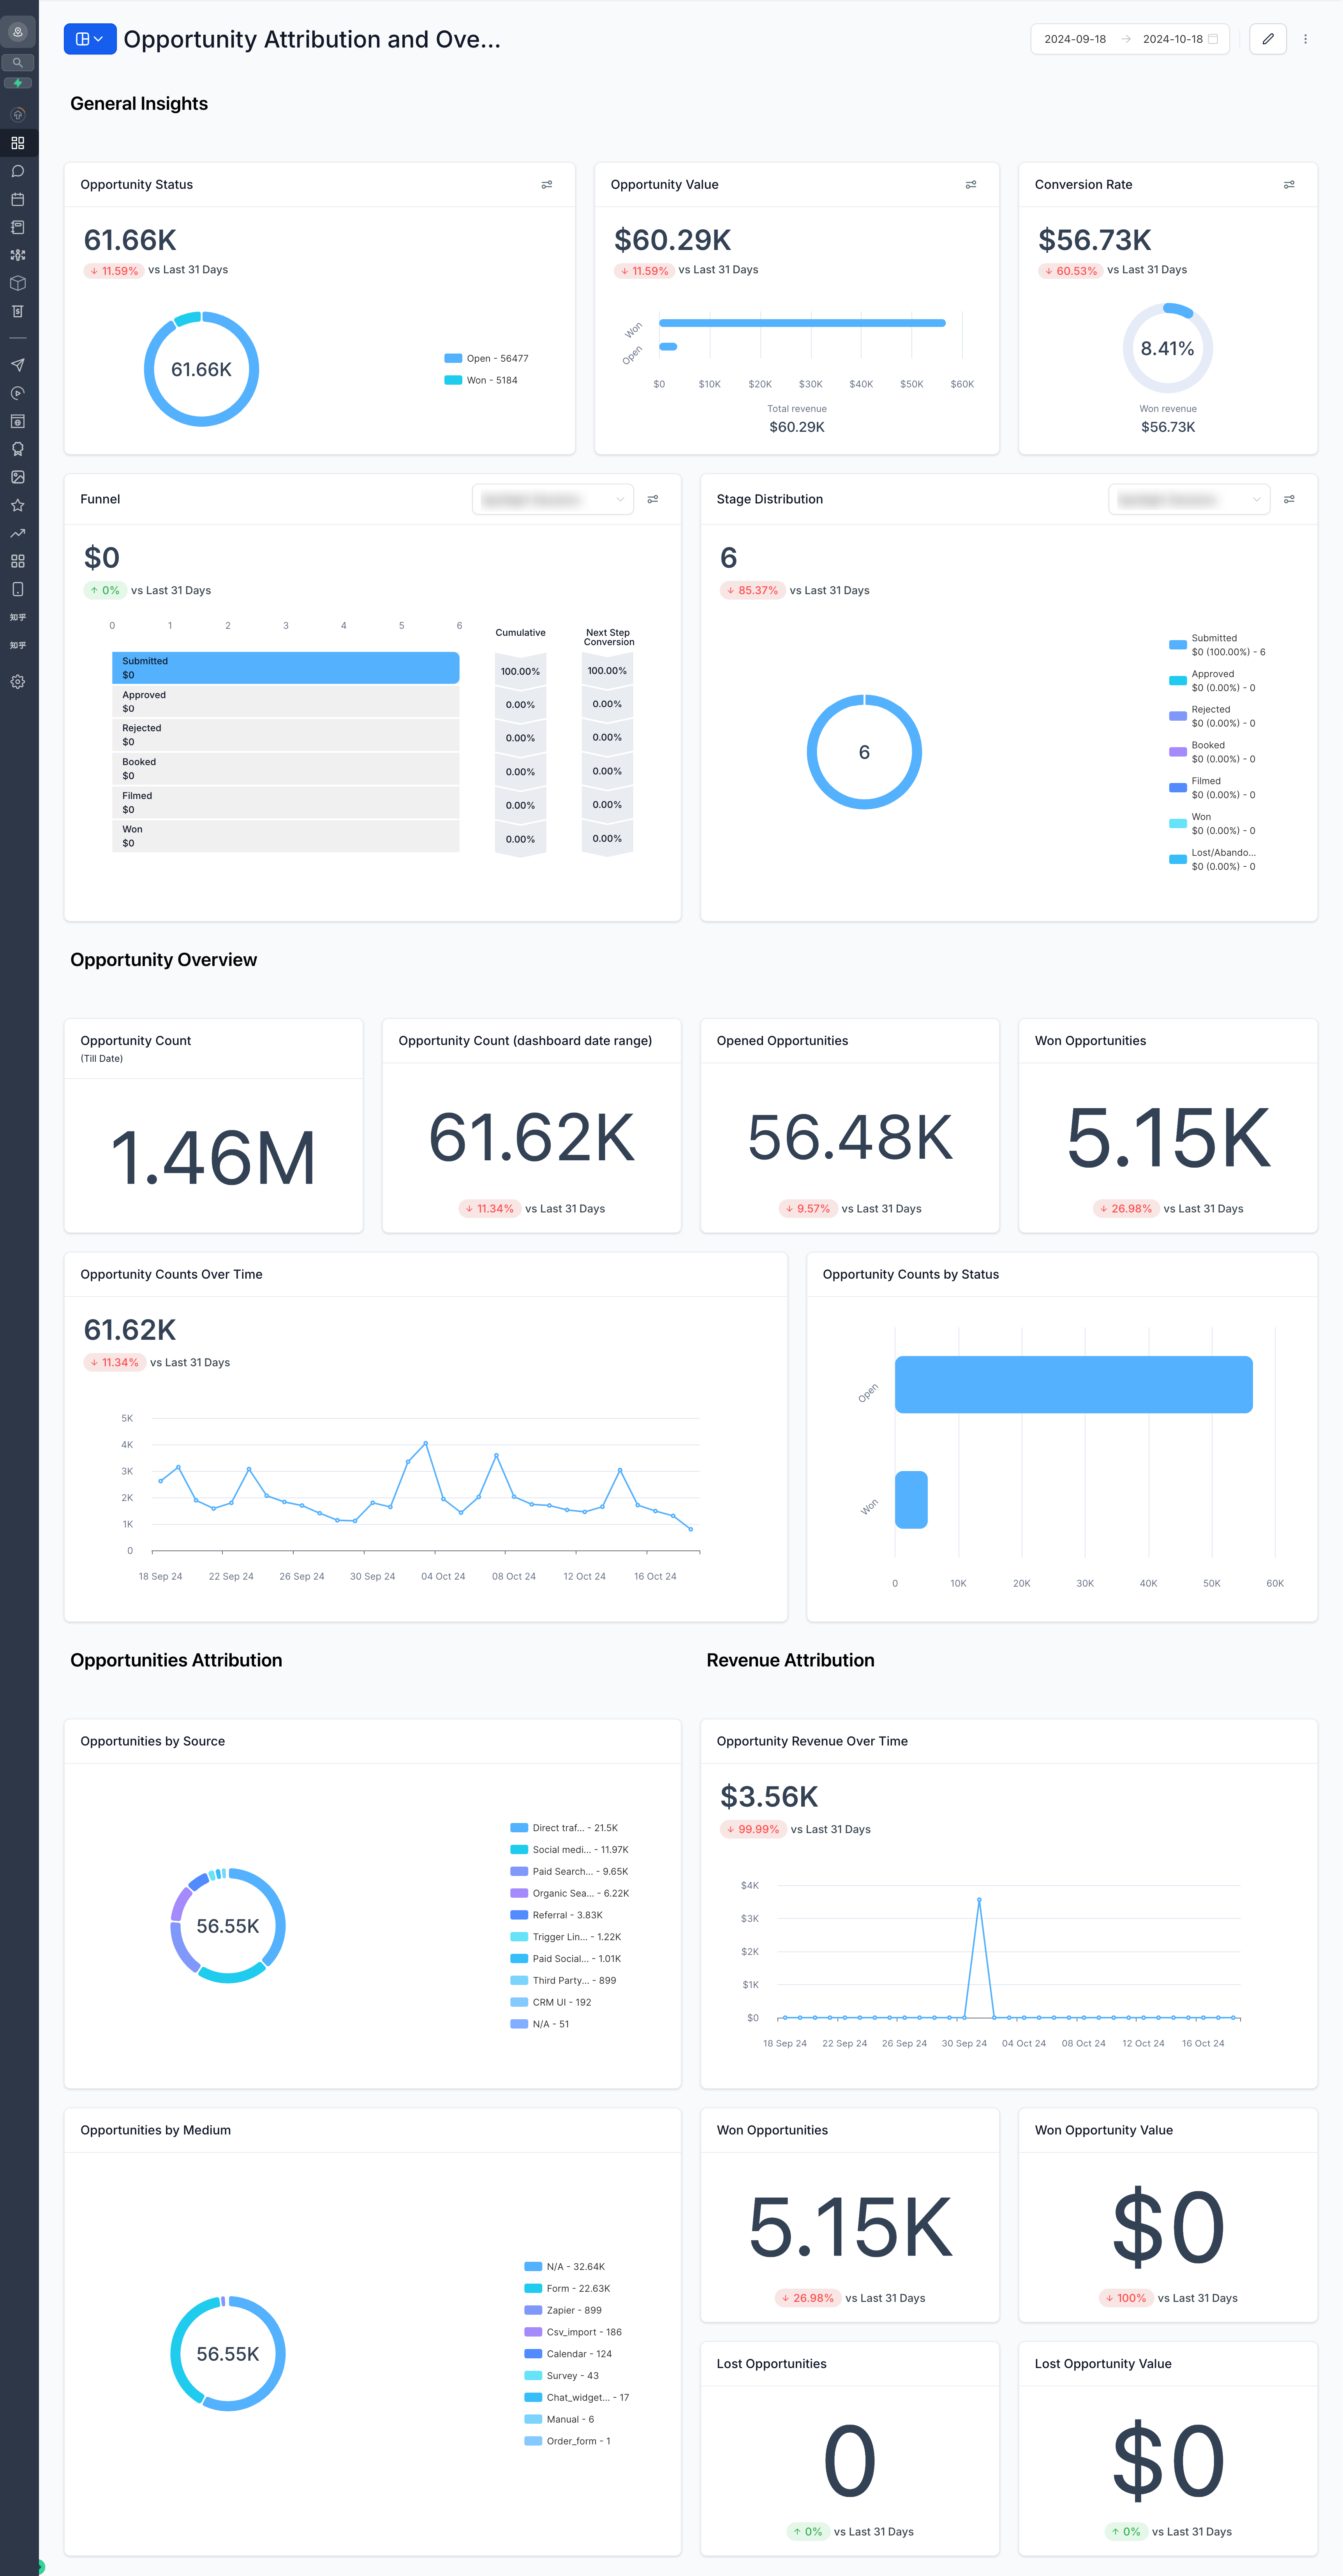Open the Calendar icon in sidebar

18,199
